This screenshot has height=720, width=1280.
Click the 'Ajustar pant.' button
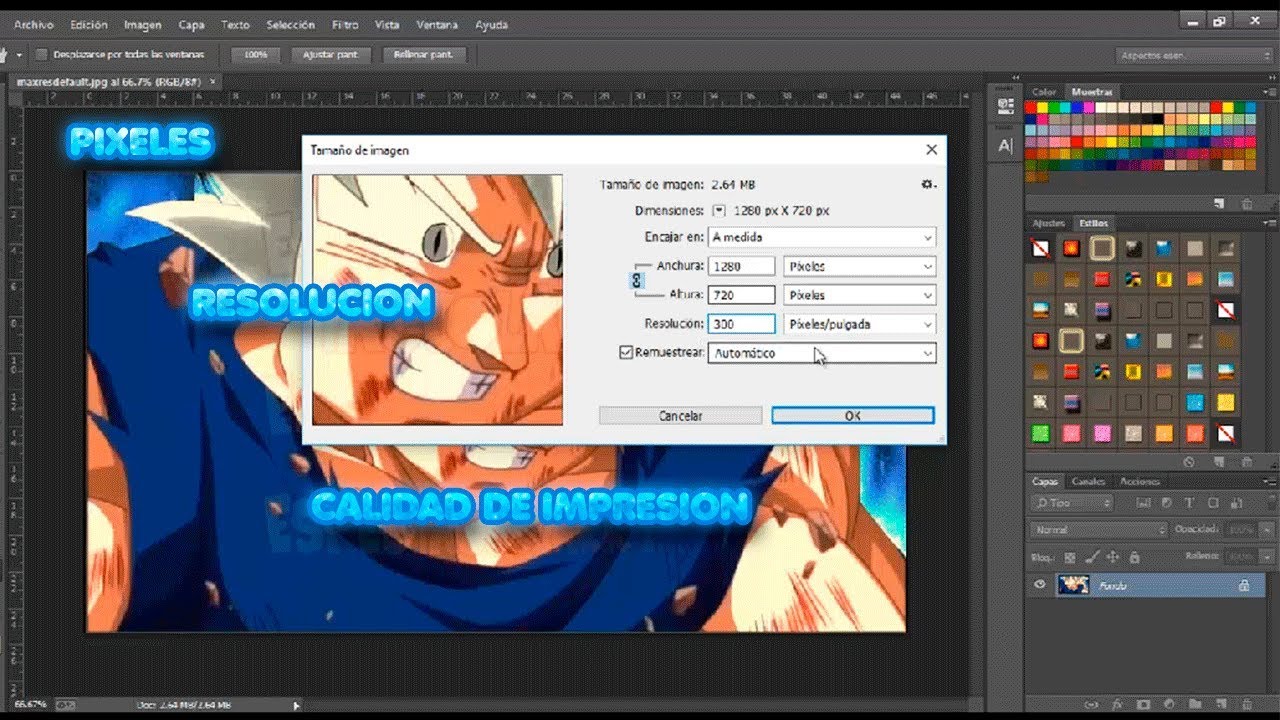[x=331, y=55]
